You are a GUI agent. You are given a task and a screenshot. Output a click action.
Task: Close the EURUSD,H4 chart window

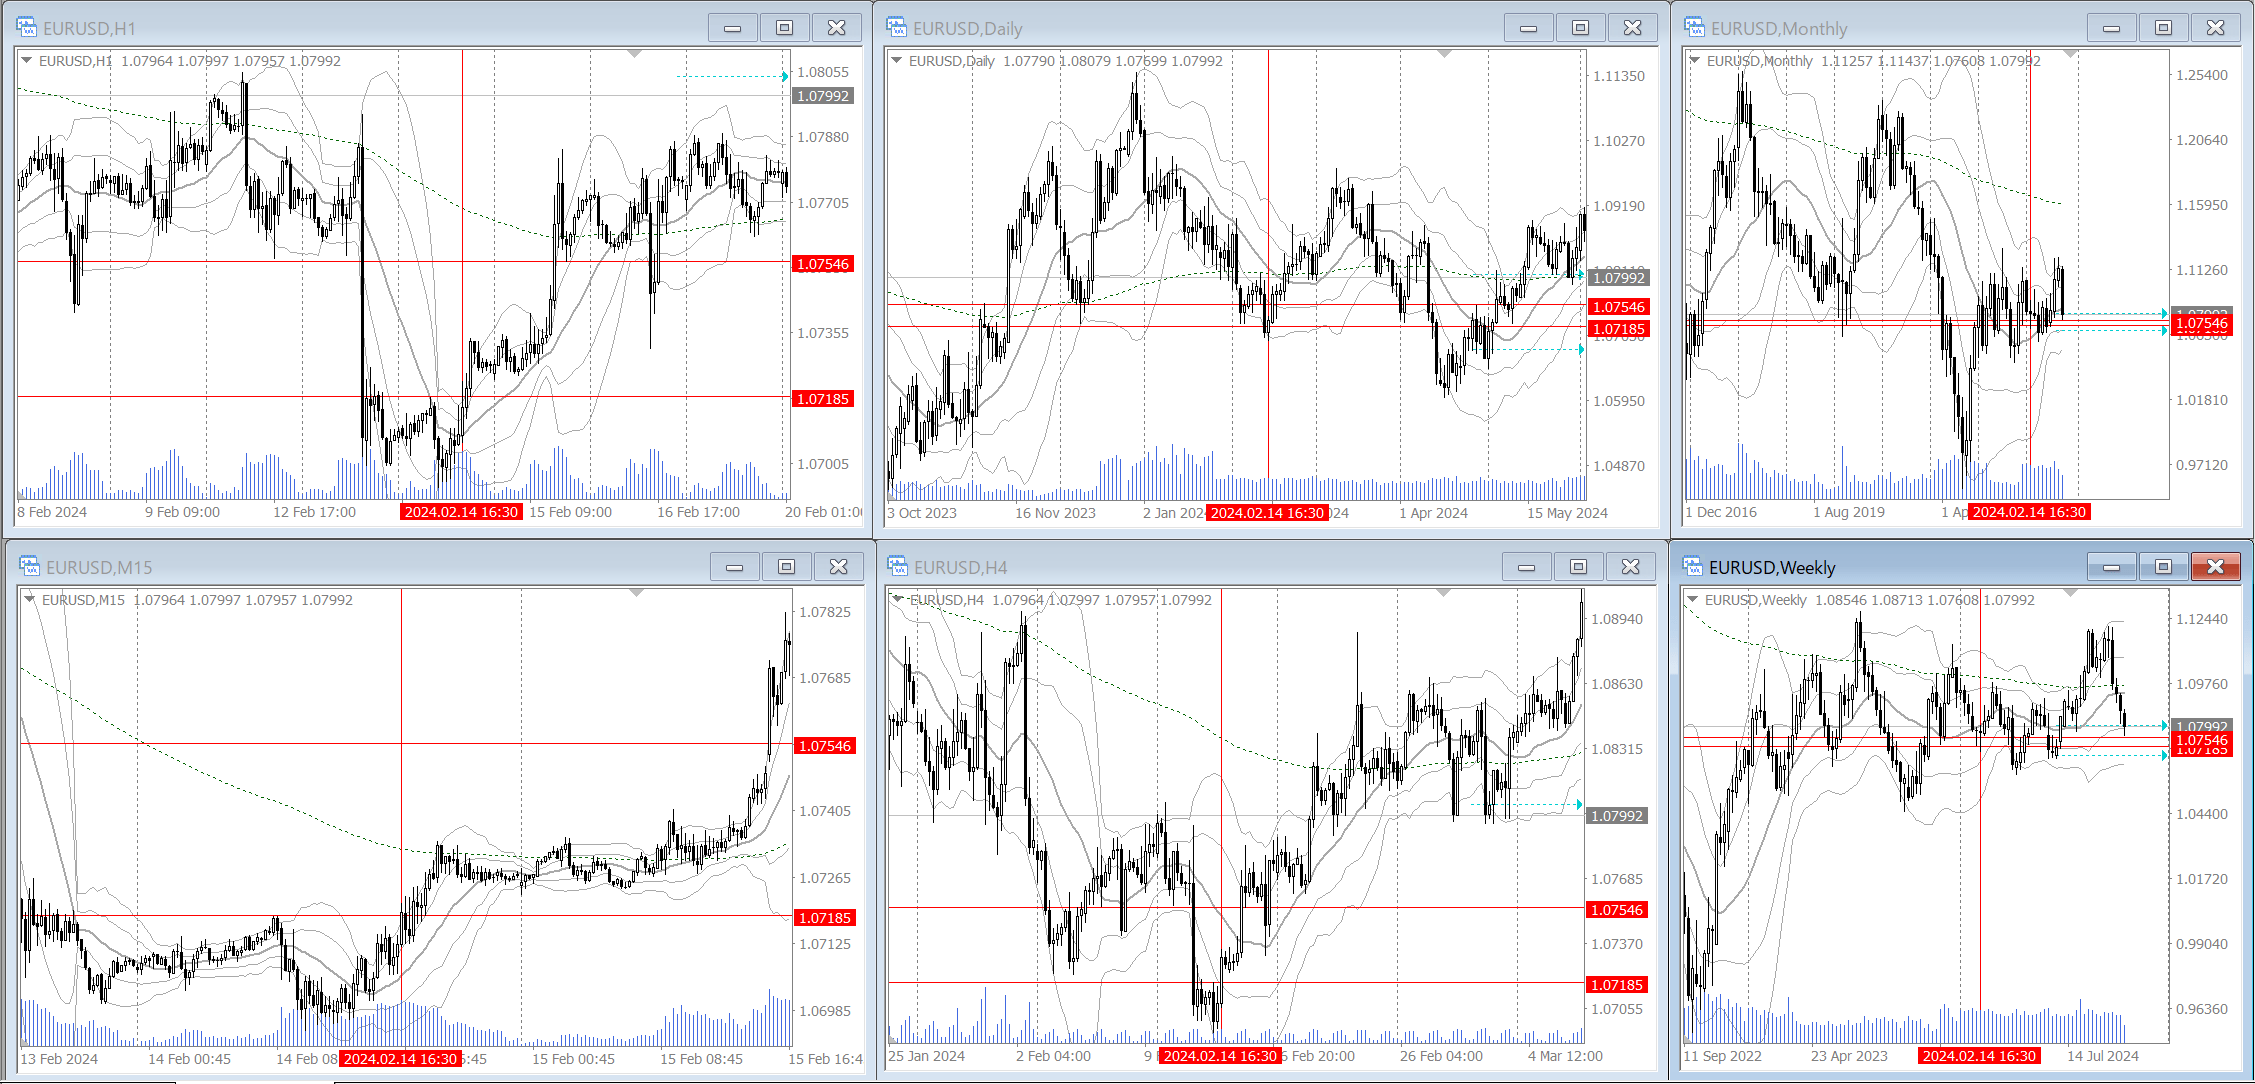[x=1631, y=567]
